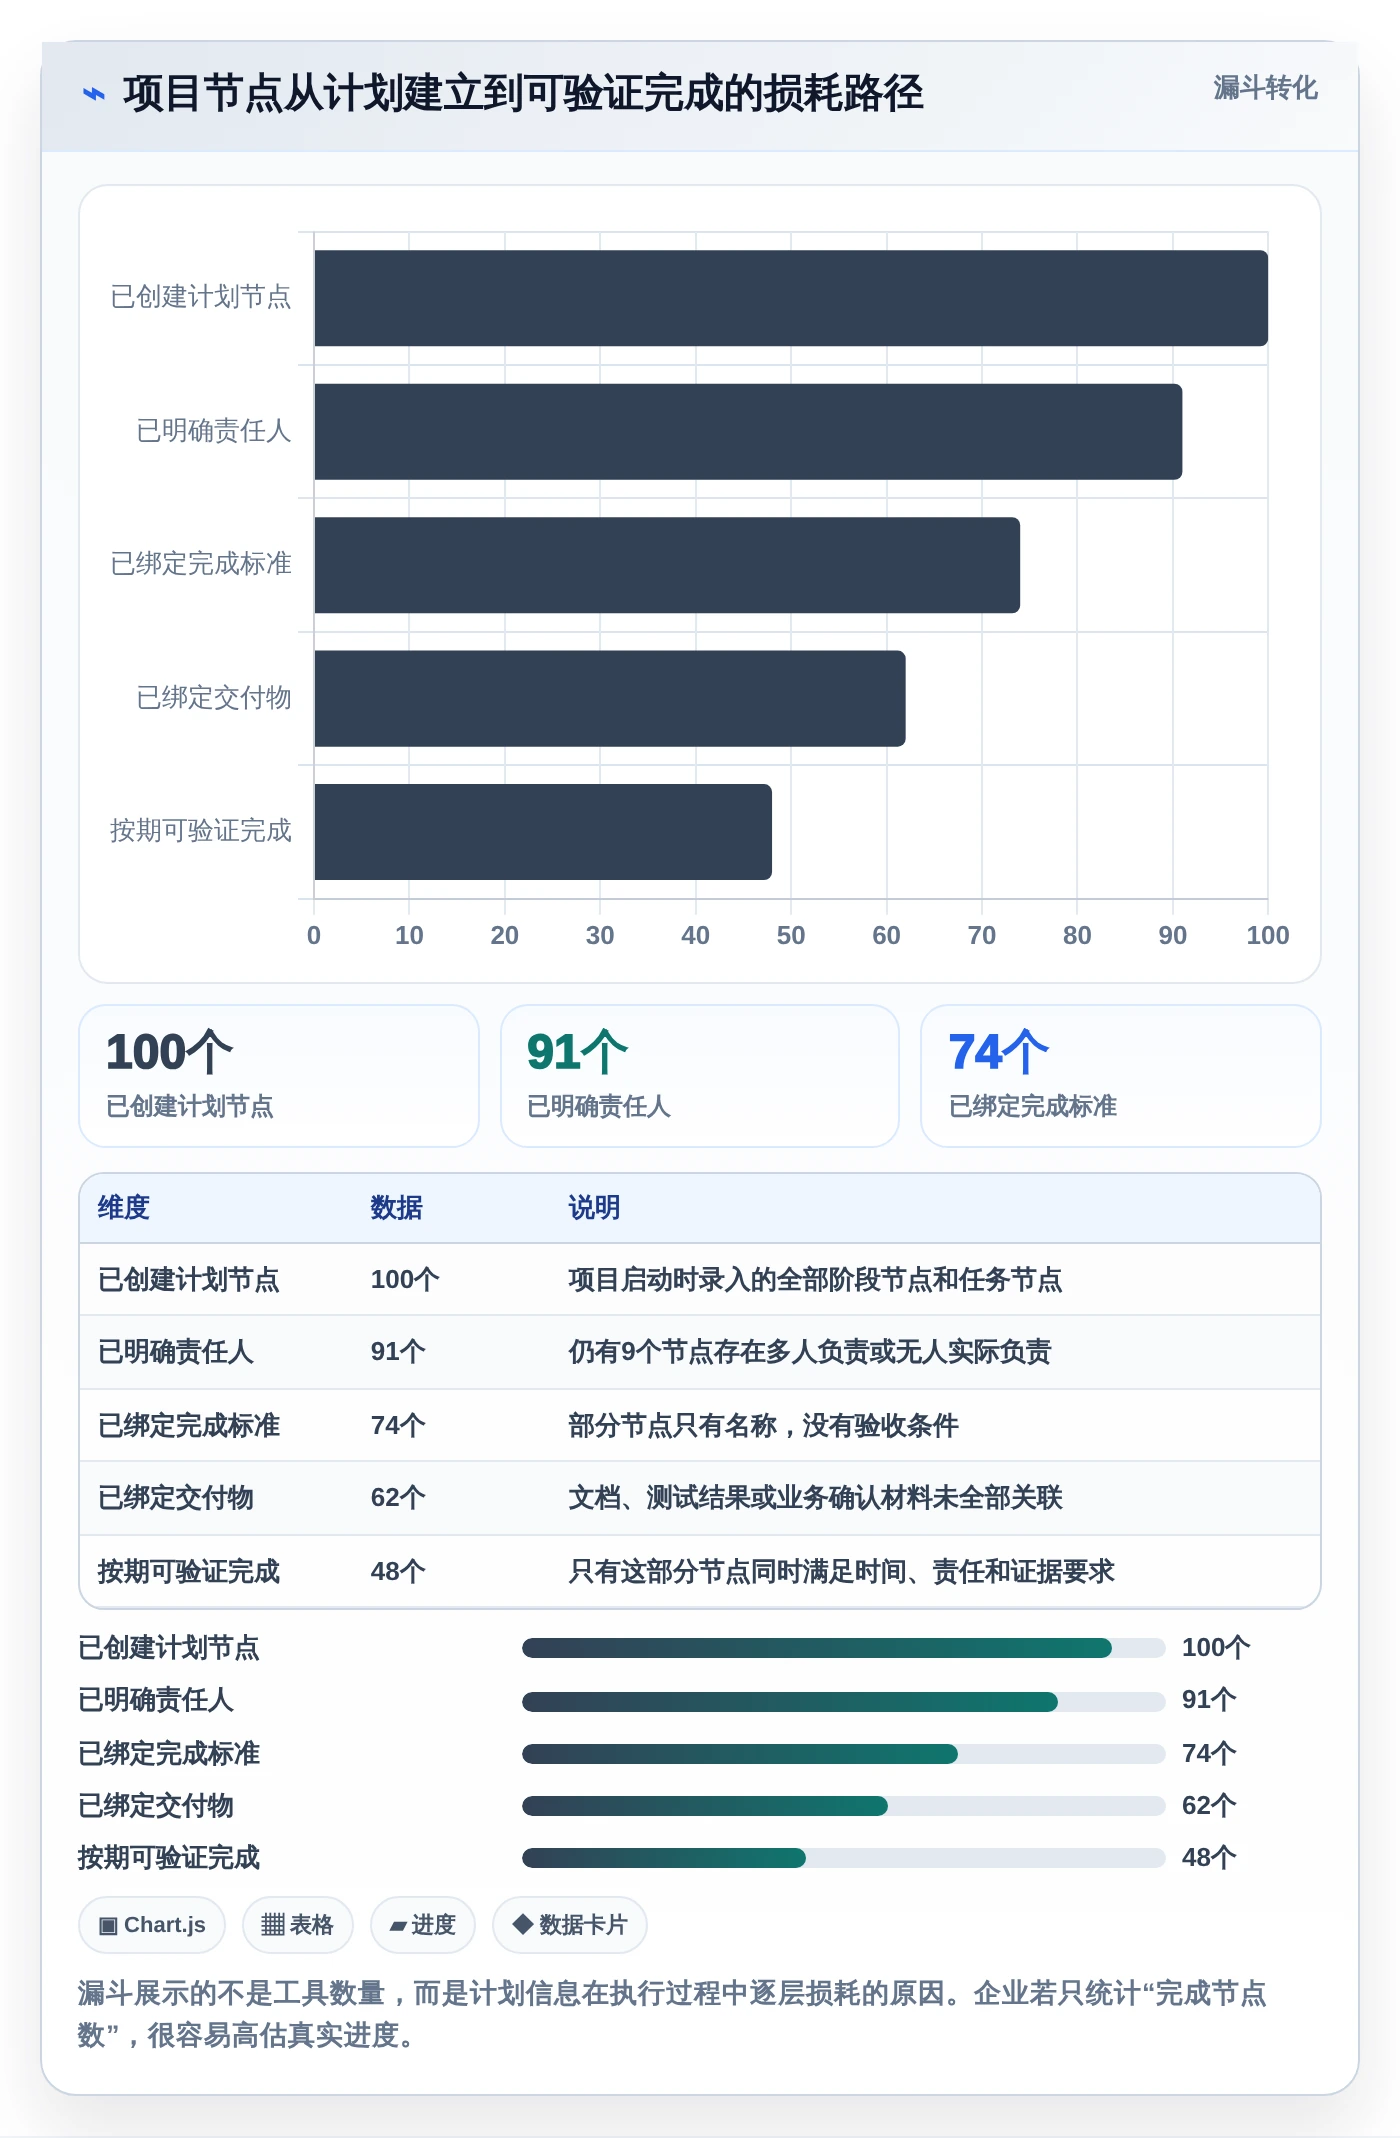1400x2138 pixels.
Task: Click the 按期可验证完成 table row name
Action: click(x=188, y=1571)
